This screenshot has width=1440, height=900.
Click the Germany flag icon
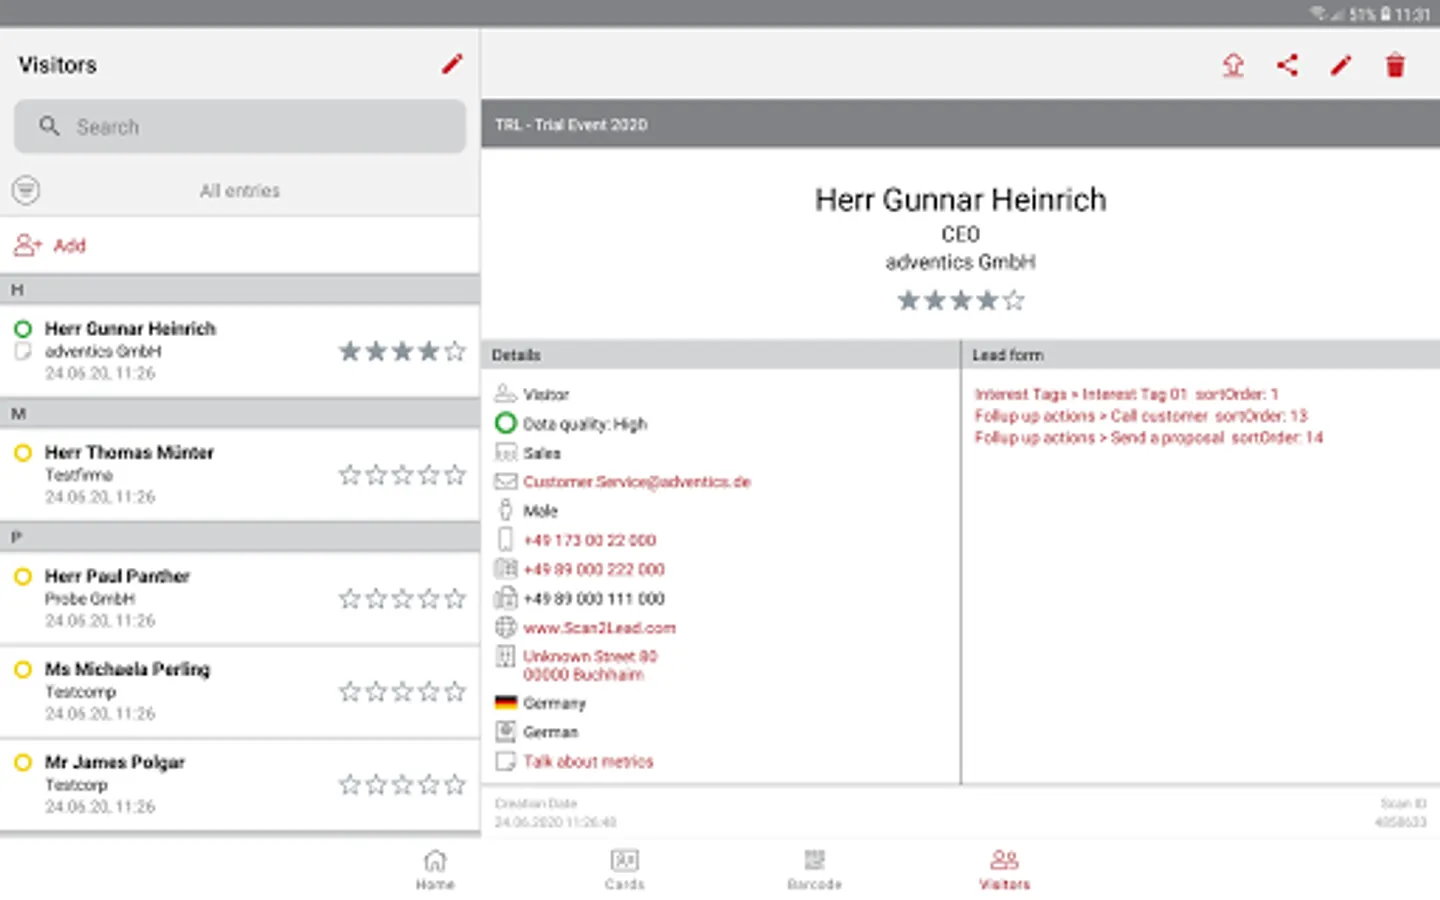[x=506, y=703]
